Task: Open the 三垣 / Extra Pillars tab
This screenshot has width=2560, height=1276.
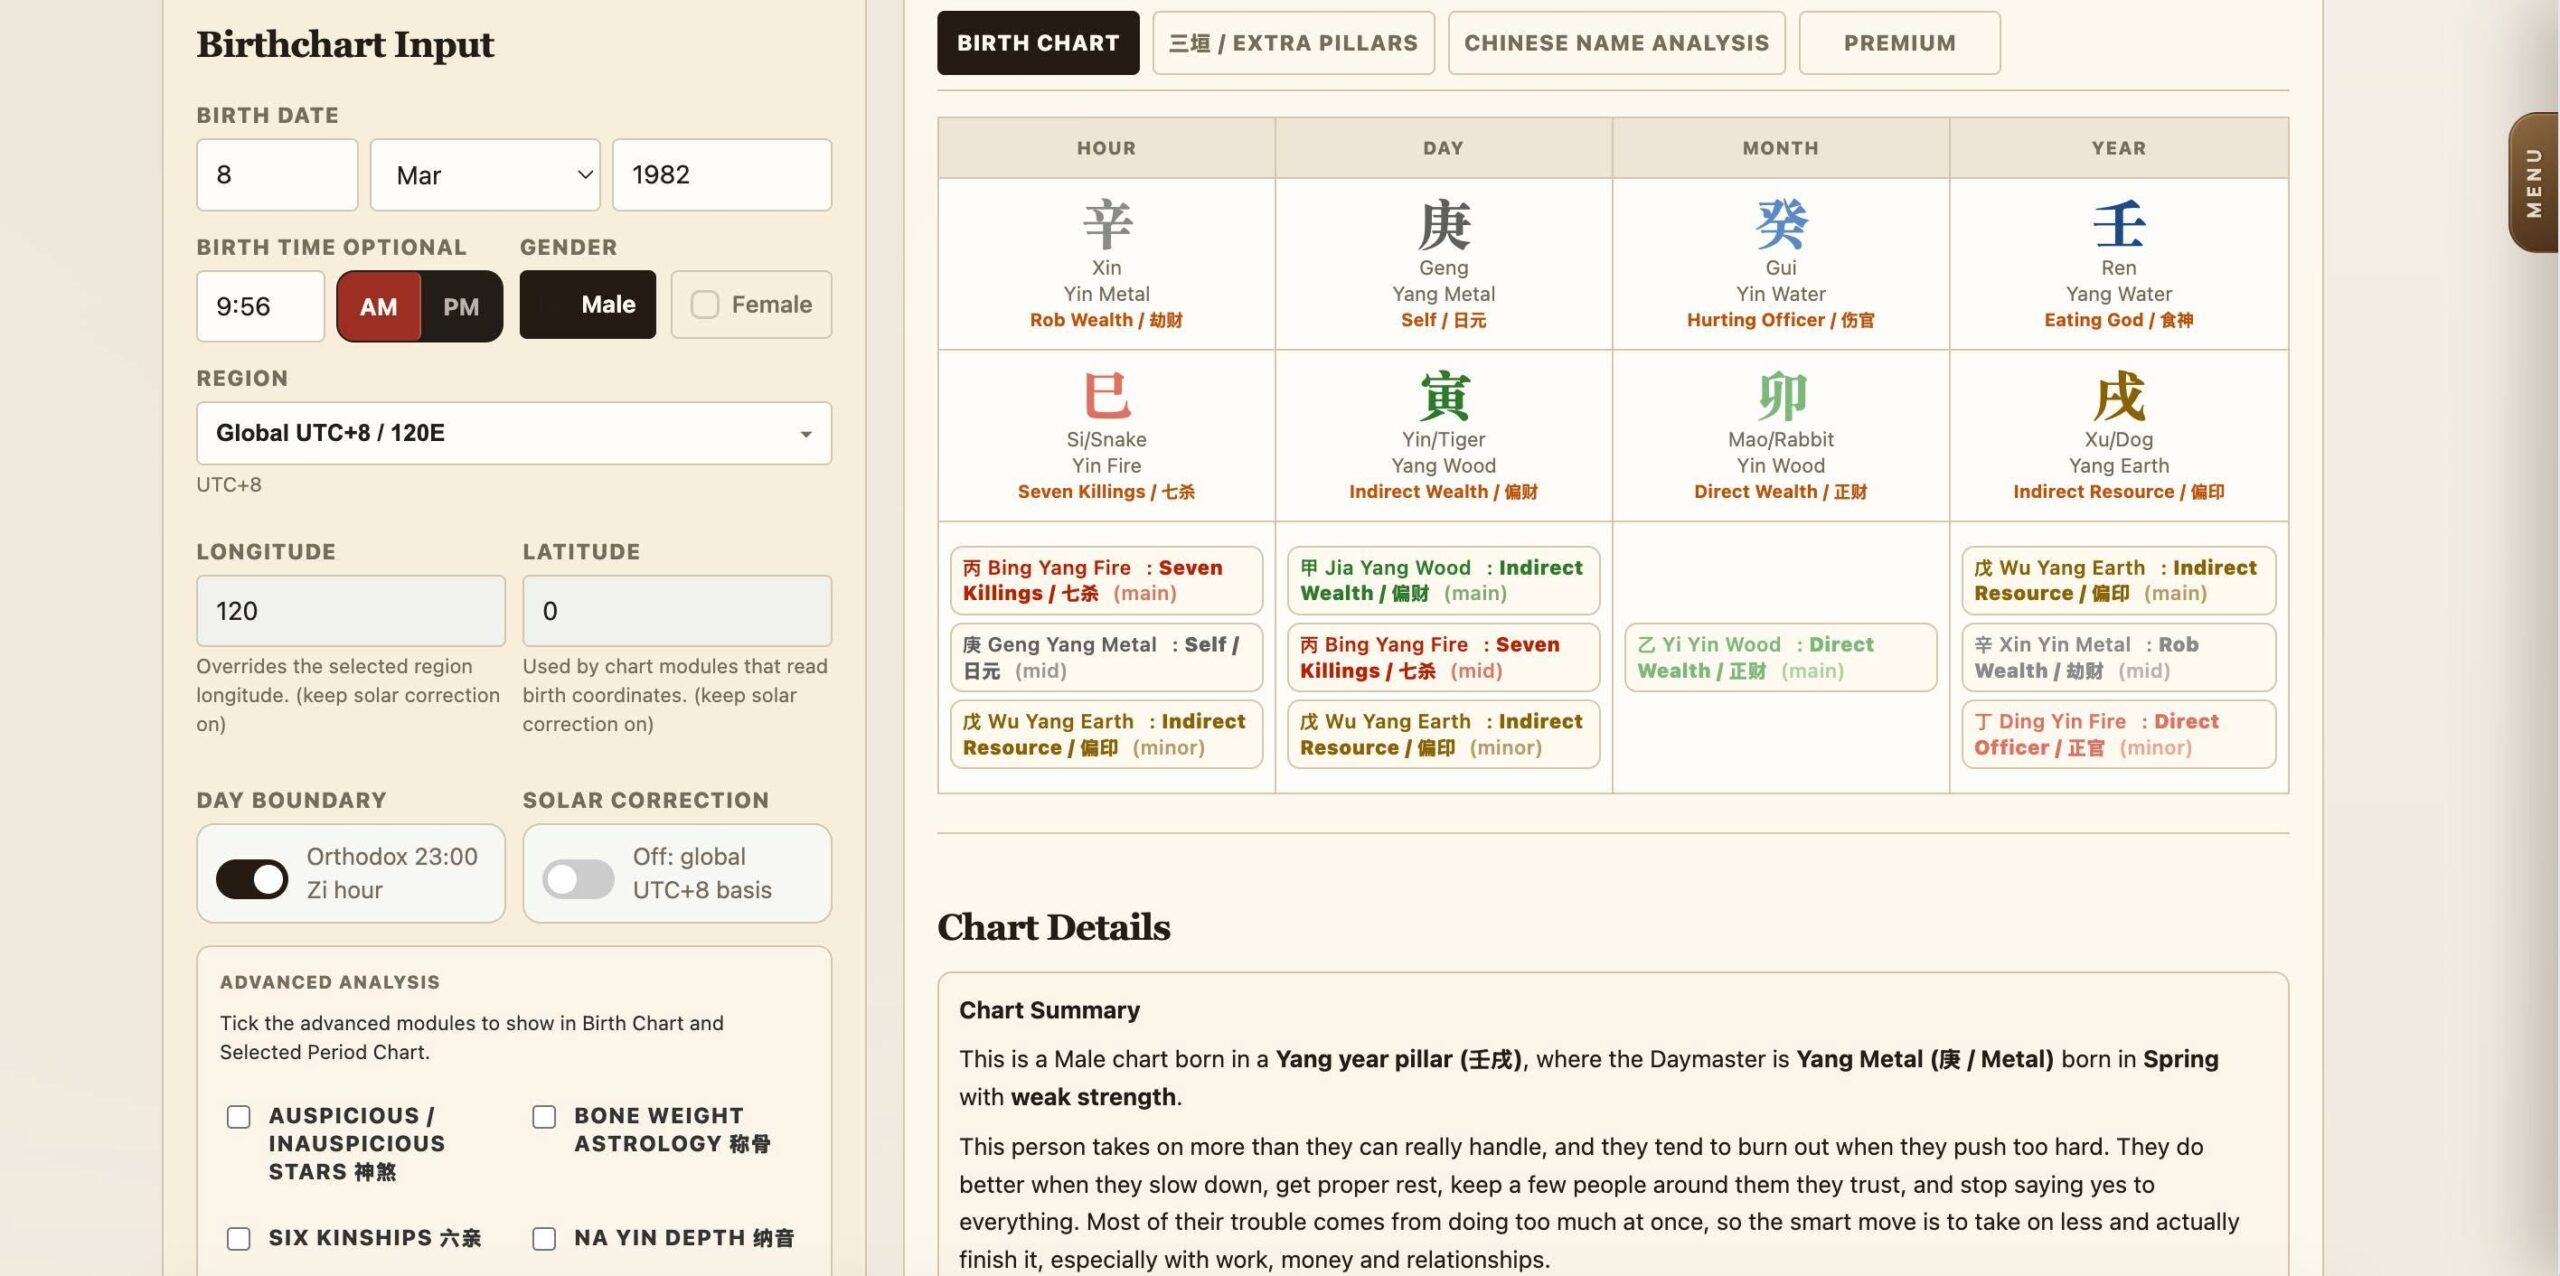Action: [1293, 43]
